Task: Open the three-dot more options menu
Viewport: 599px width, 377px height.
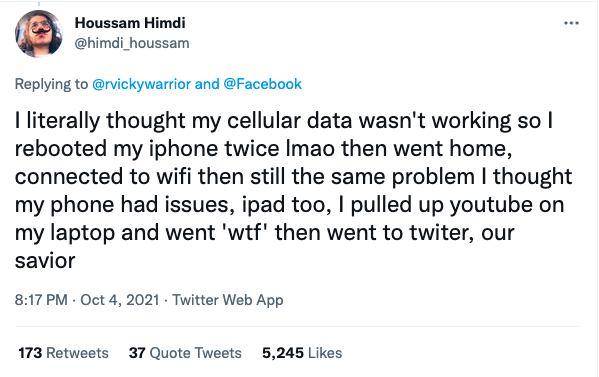Action: 571,23
